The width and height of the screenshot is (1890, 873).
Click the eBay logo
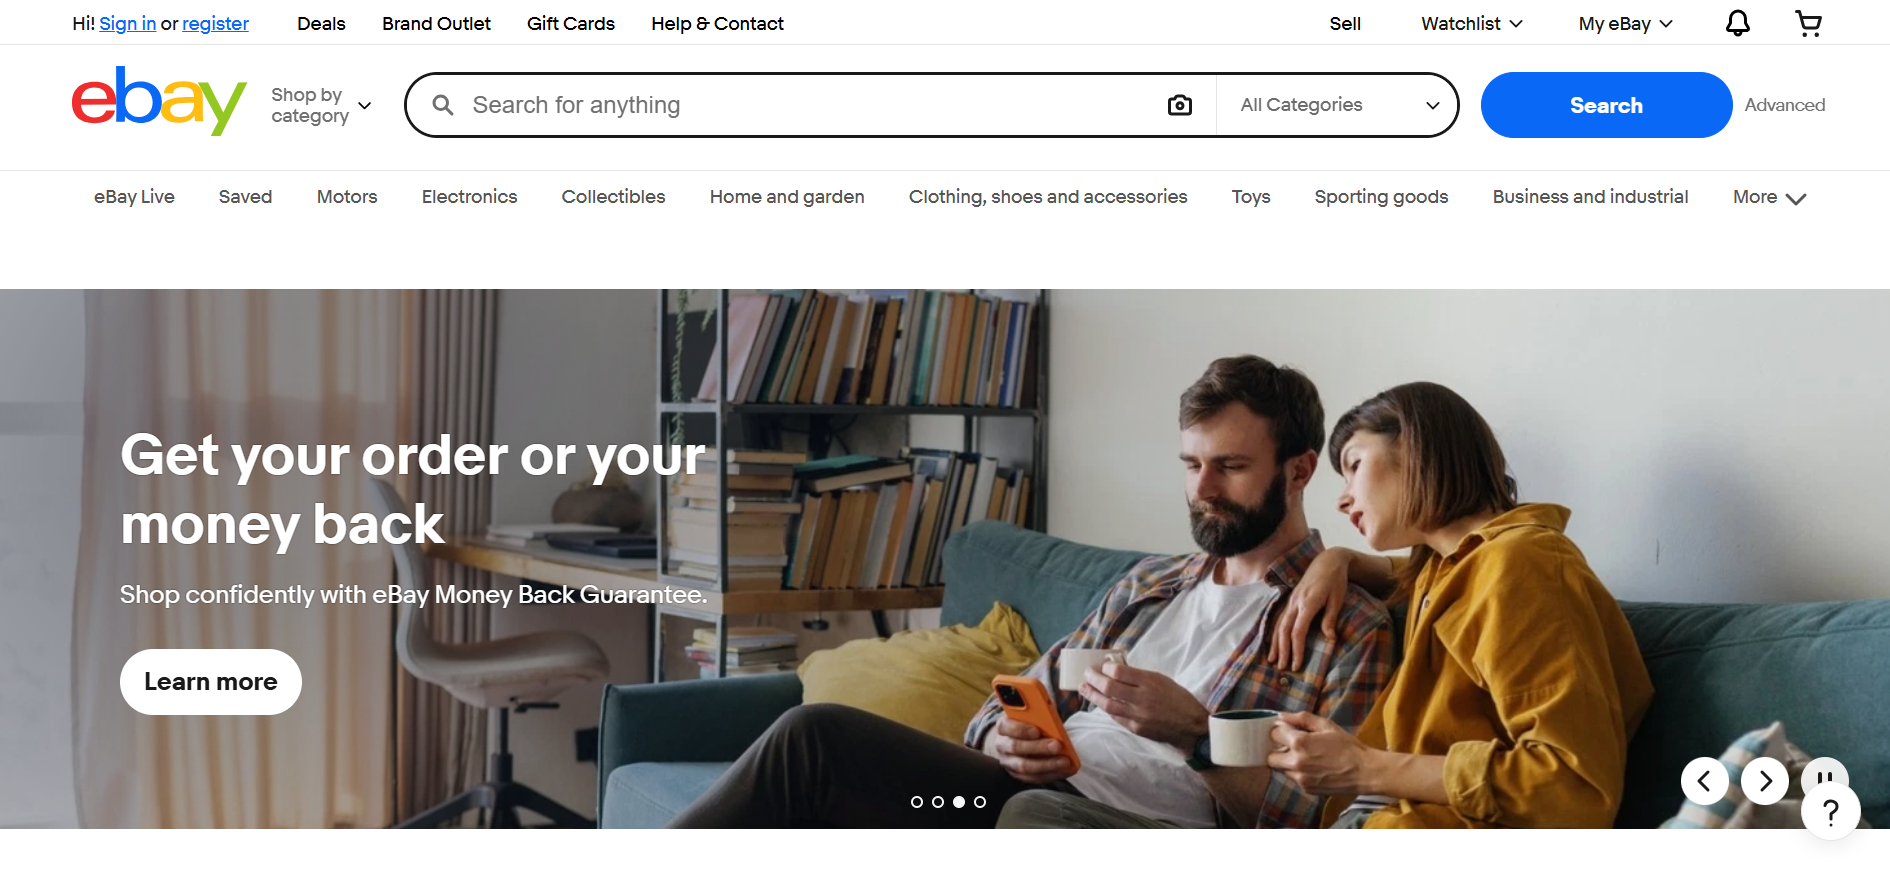pos(159,101)
